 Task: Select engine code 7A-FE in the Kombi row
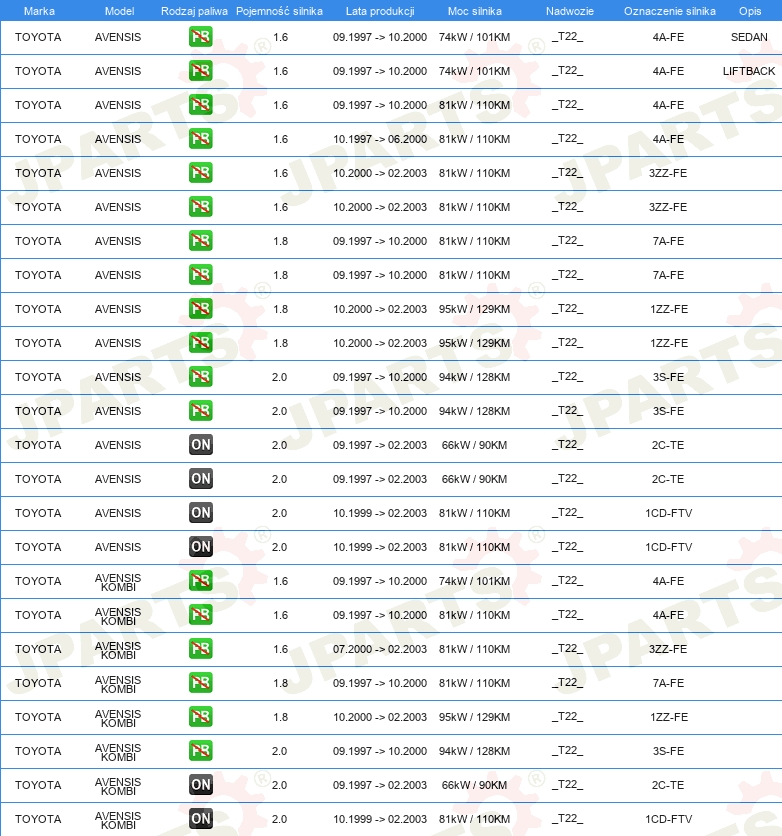[668, 682]
